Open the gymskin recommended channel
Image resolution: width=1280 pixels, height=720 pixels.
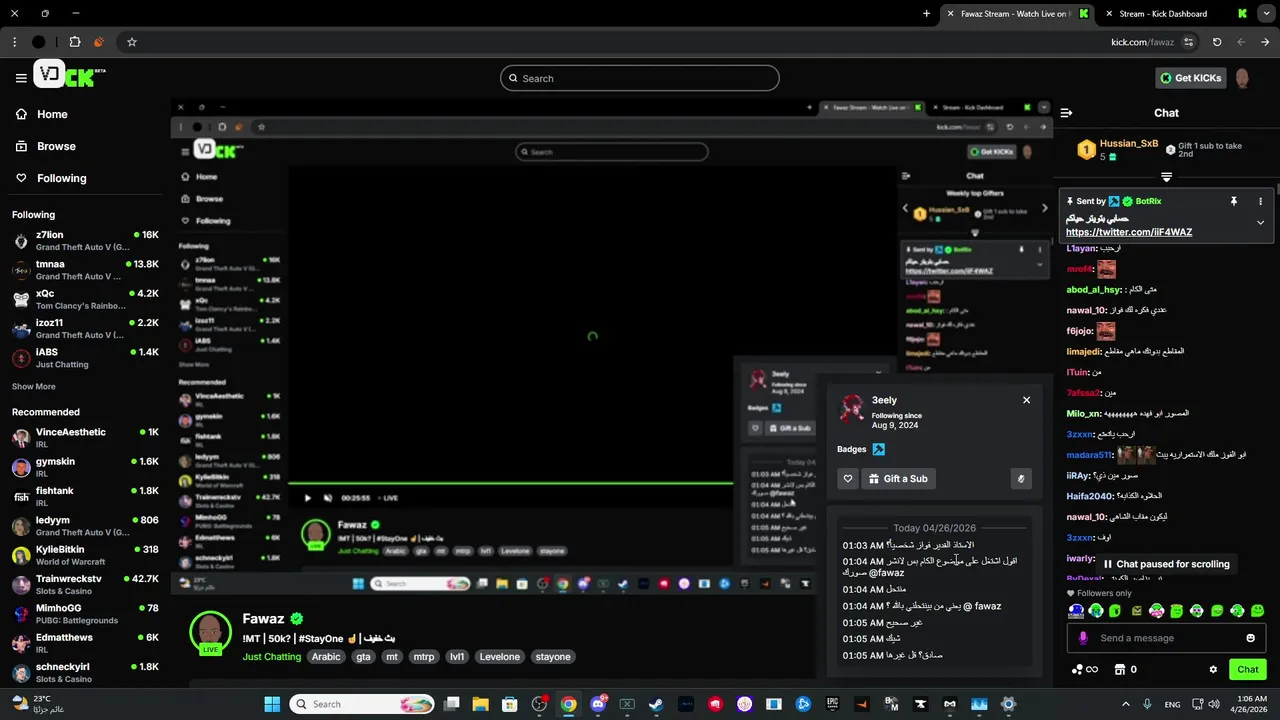tap(85, 467)
